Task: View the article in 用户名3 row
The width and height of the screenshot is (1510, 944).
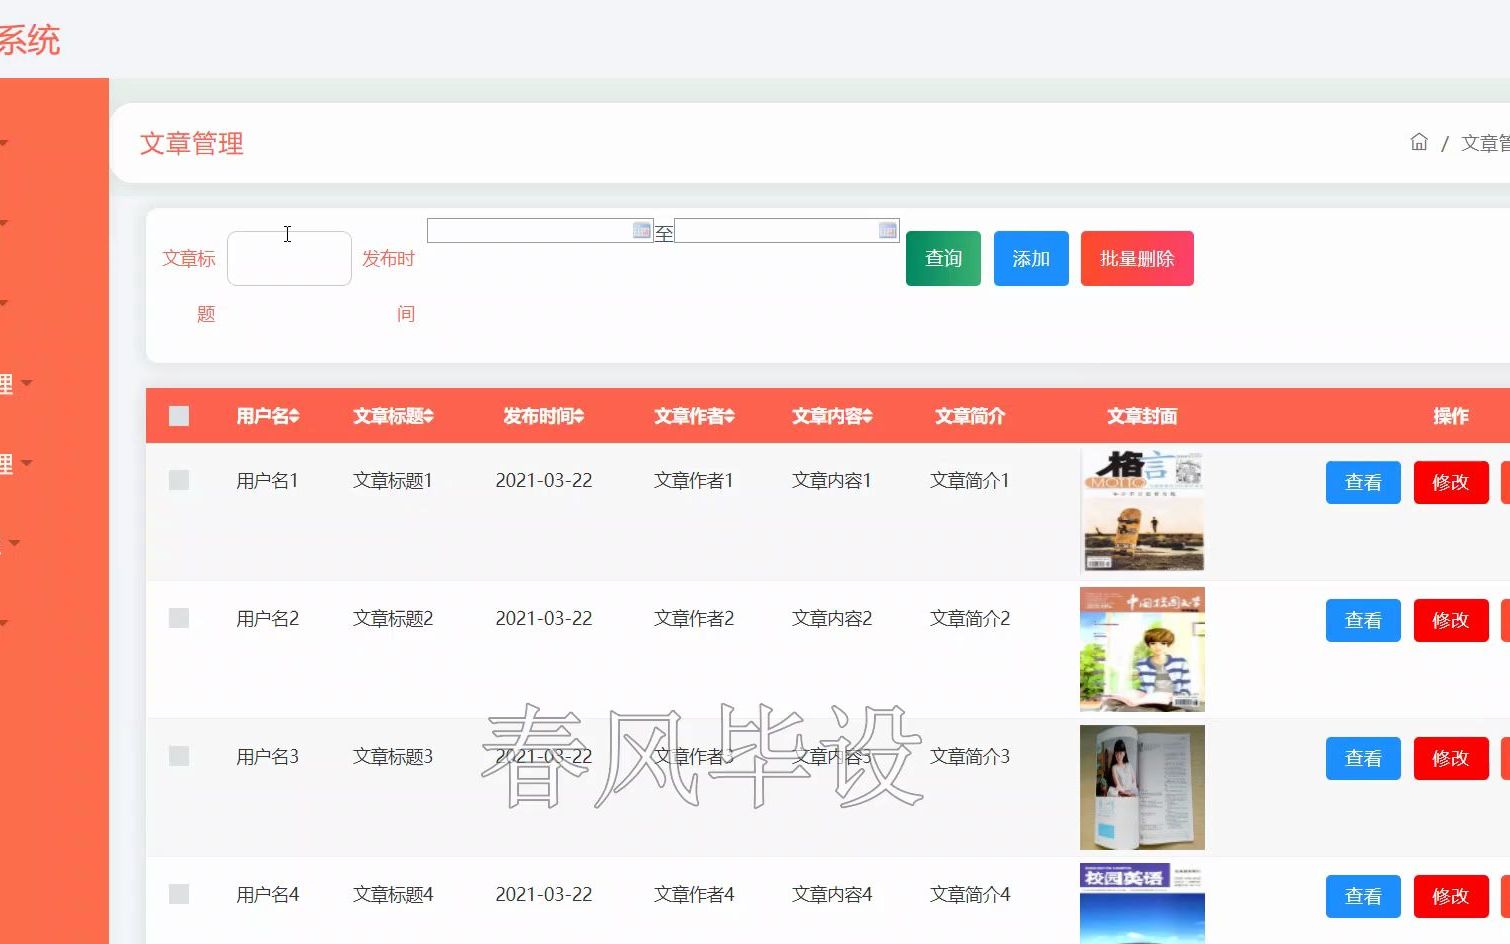Action: [1363, 758]
